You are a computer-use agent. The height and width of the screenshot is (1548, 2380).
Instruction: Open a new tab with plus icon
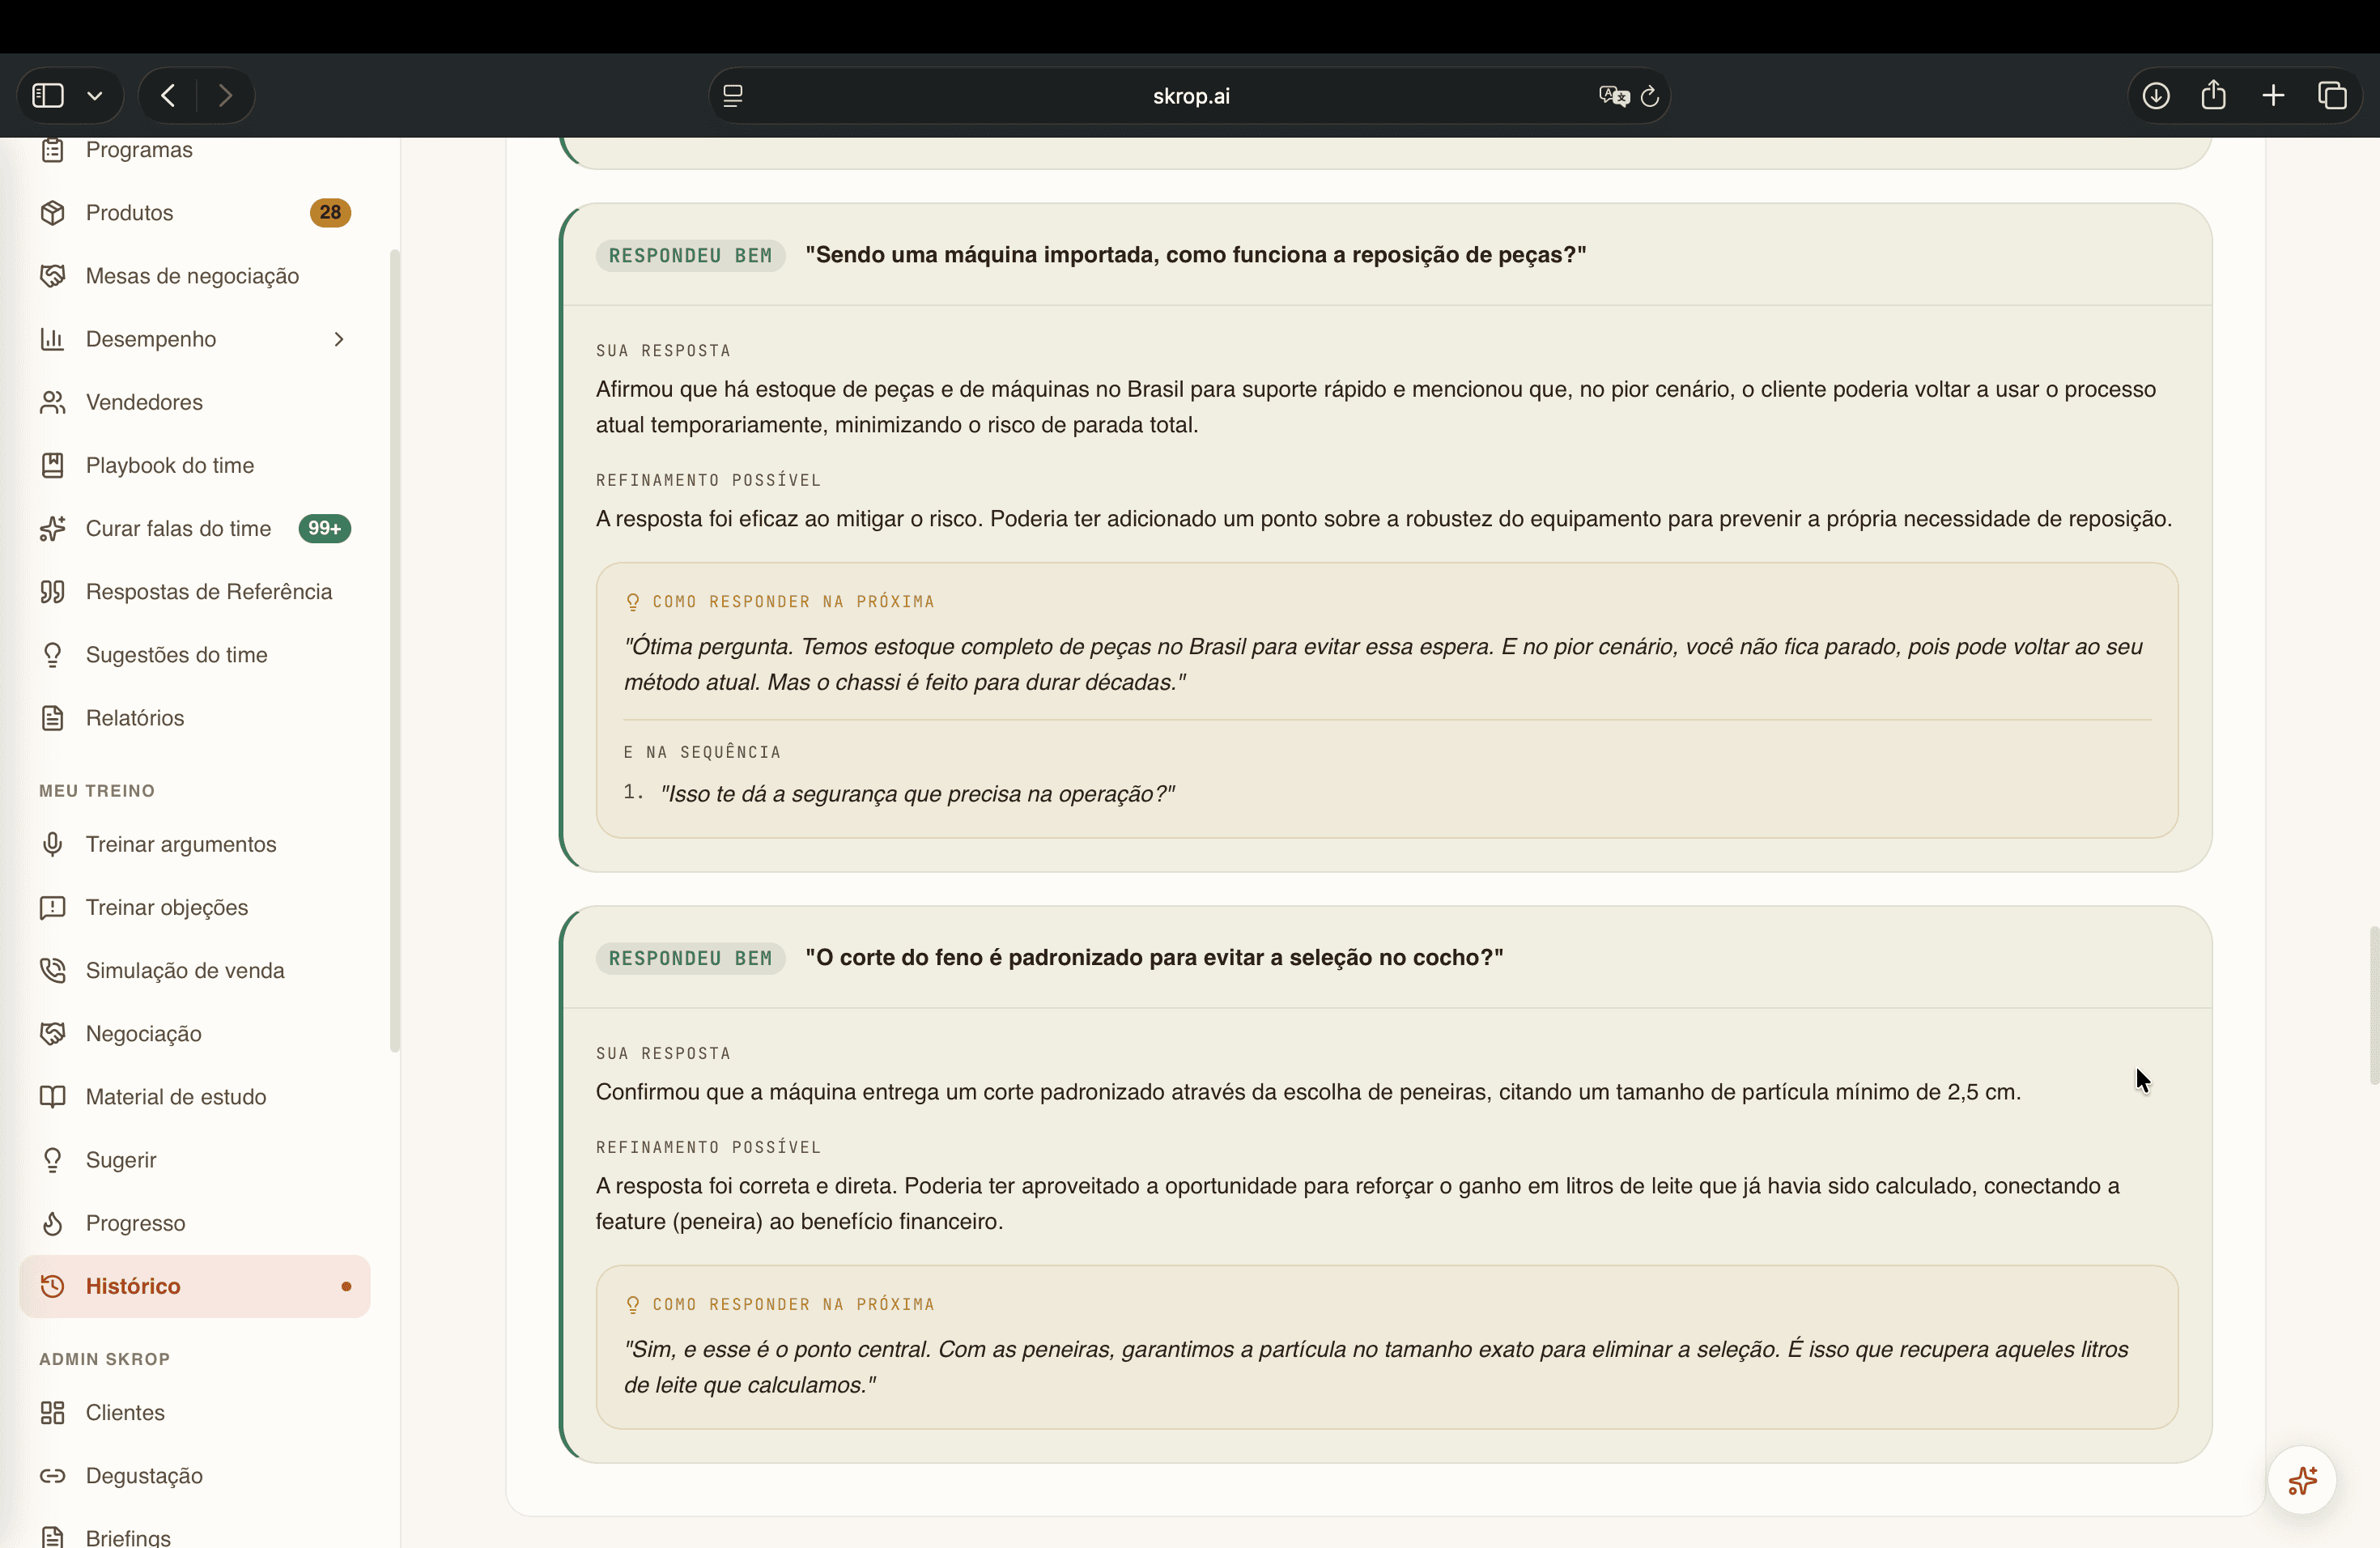tap(2273, 96)
